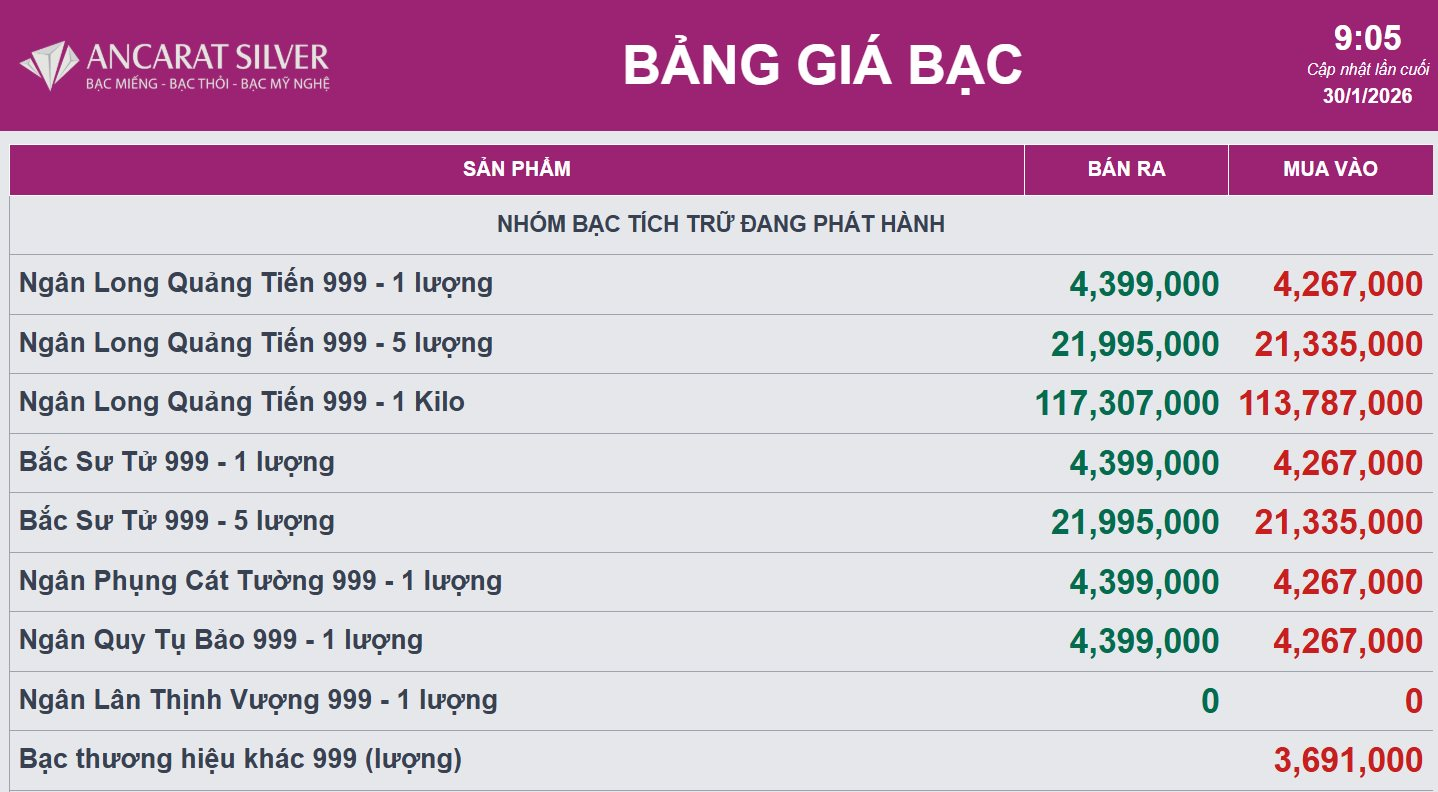Select the BÁN RA column header
The width and height of the screenshot is (1438, 792).
[x=1126, y=169]
